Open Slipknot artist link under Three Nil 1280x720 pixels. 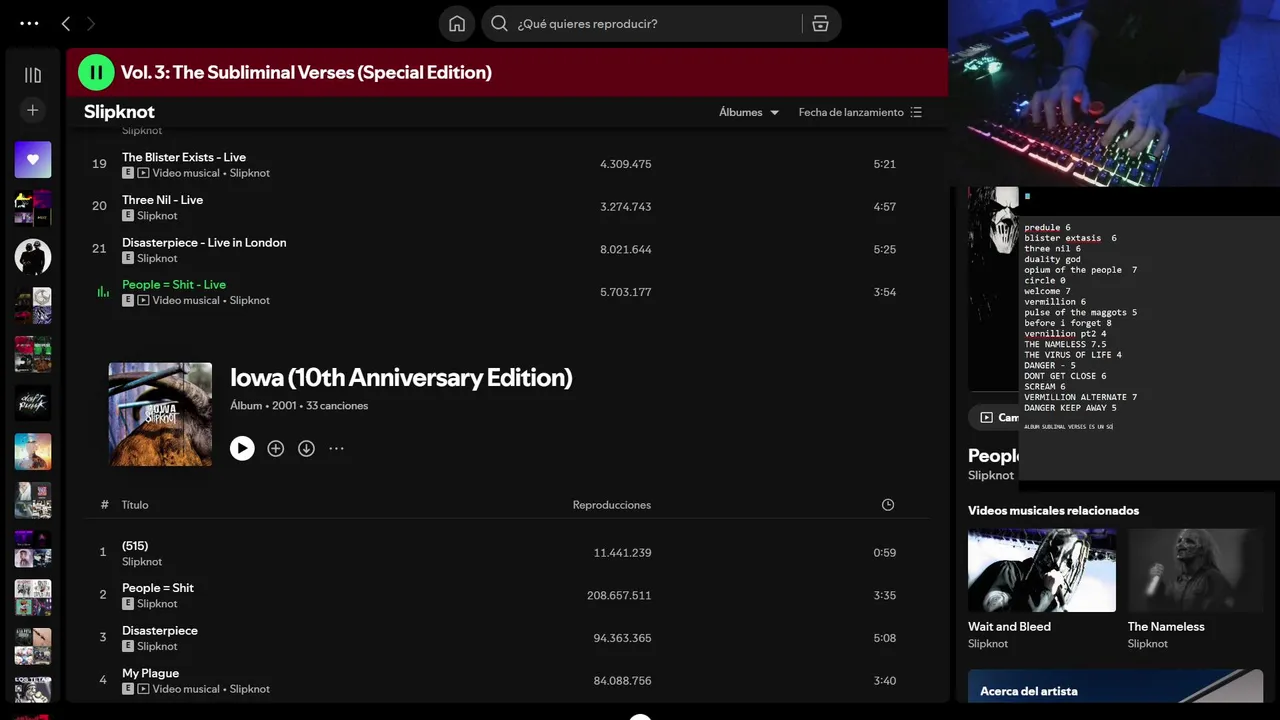pyautogui.click(x=157, y=216)
